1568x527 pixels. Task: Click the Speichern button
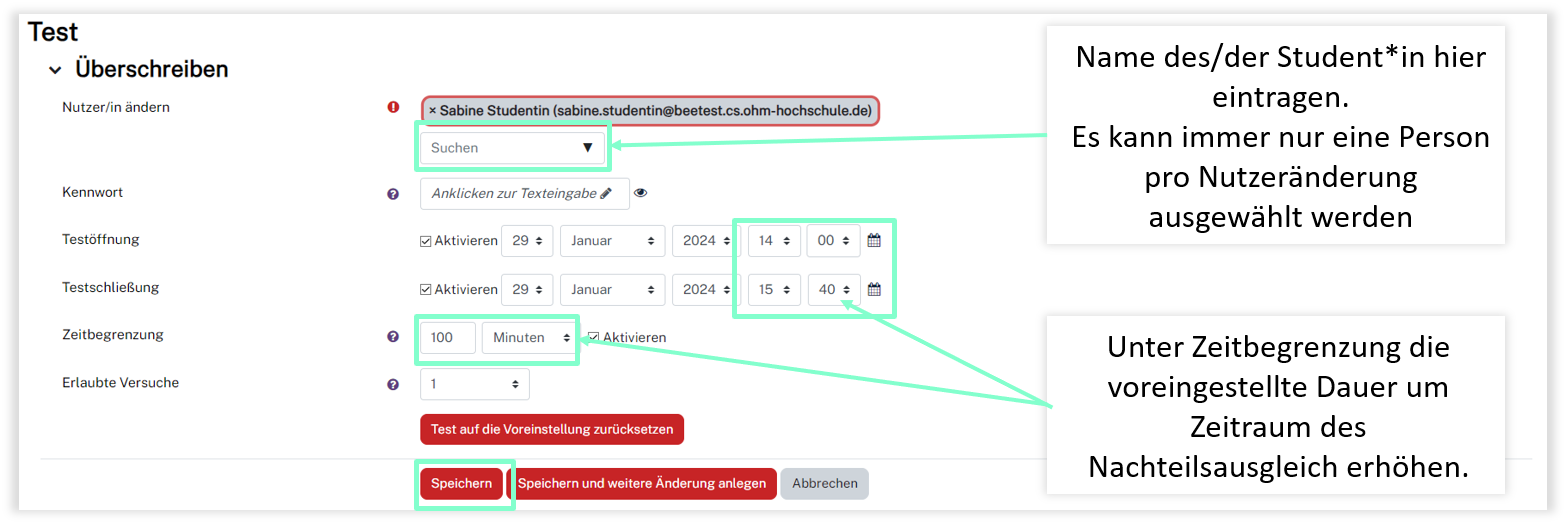pyautogui.click(x=461, y=483)
